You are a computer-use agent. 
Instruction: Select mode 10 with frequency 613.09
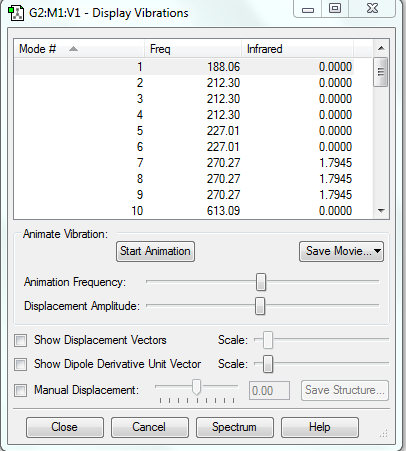coord(184,211)
